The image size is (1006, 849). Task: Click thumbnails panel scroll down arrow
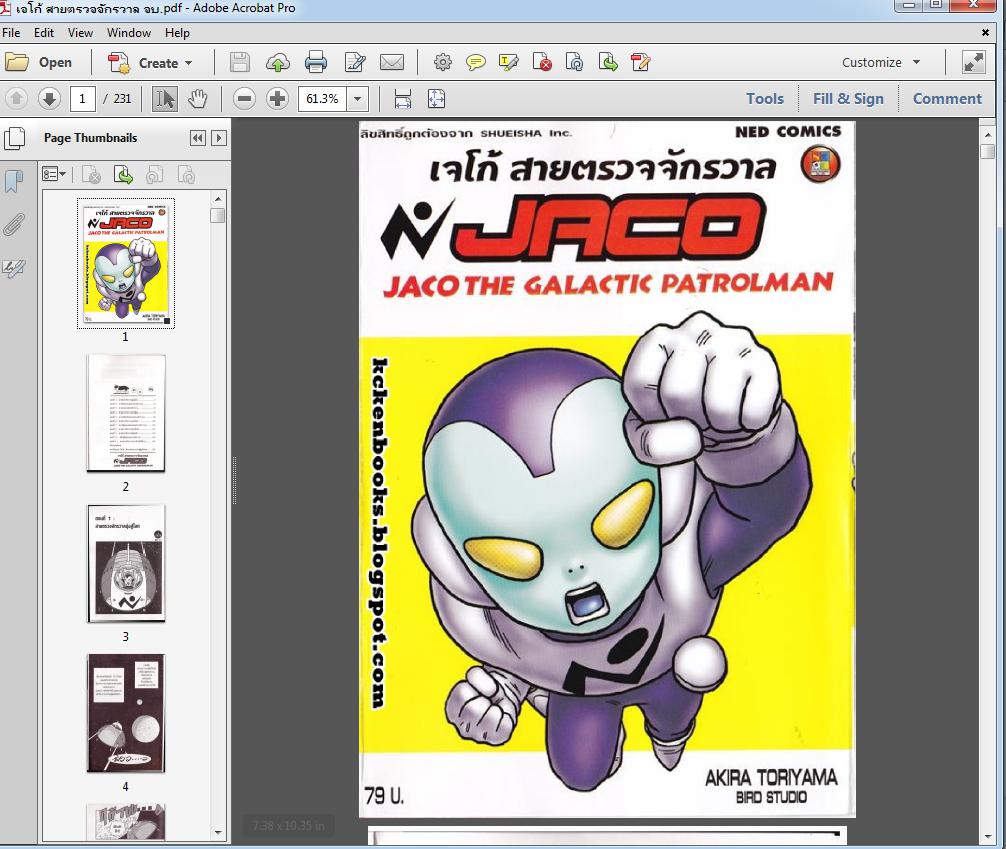coord(218,833)
